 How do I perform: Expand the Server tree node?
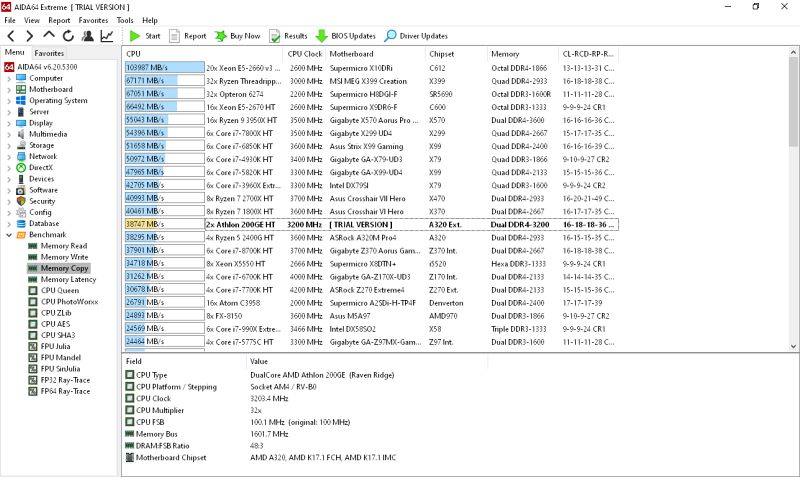click(x=9, y=112)
